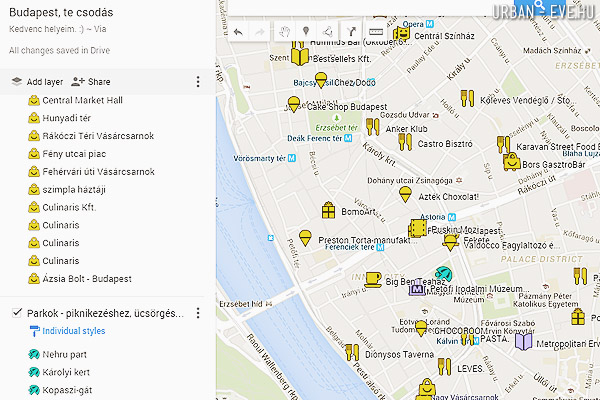
Task: Open Parkok layer three-dot options menu
Action: point(198,313)
